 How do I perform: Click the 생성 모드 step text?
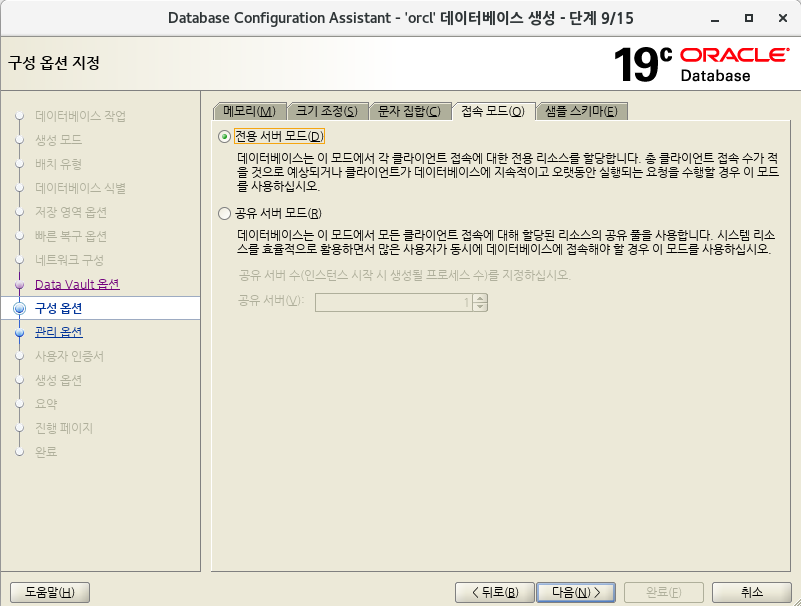tap(58, 139)
